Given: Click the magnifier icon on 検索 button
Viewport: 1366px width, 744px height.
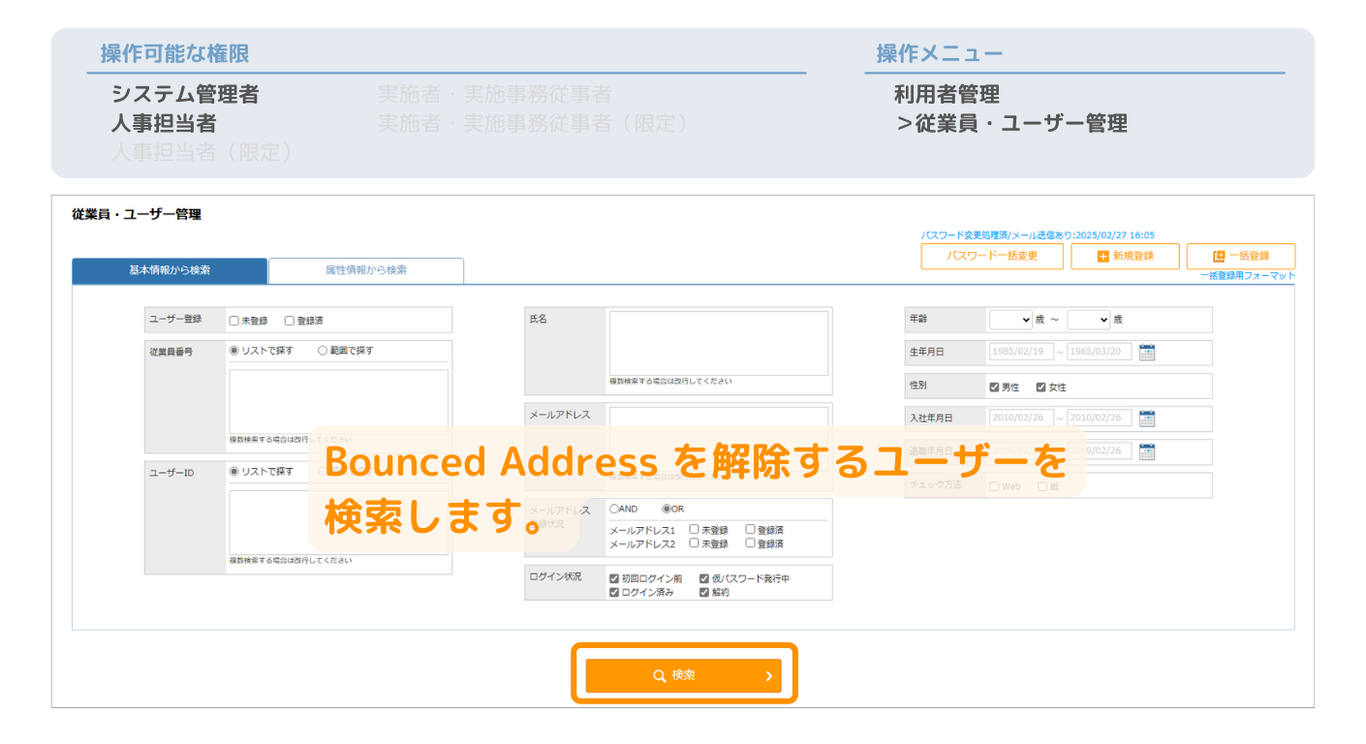Looking at the screenshot, I should [x=659, y=676].
